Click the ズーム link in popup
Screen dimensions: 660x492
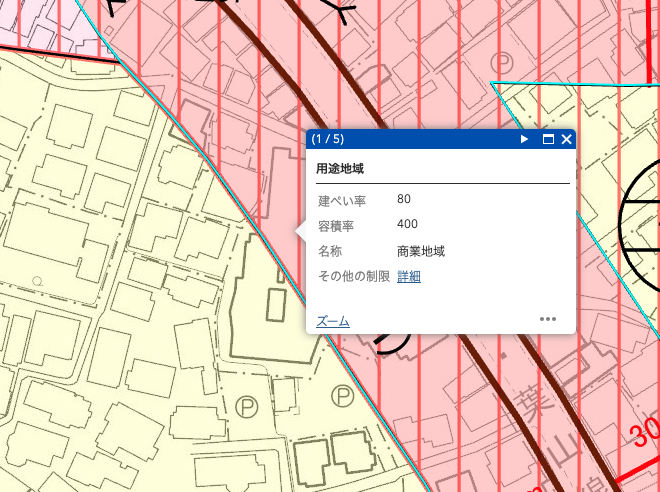333,321
